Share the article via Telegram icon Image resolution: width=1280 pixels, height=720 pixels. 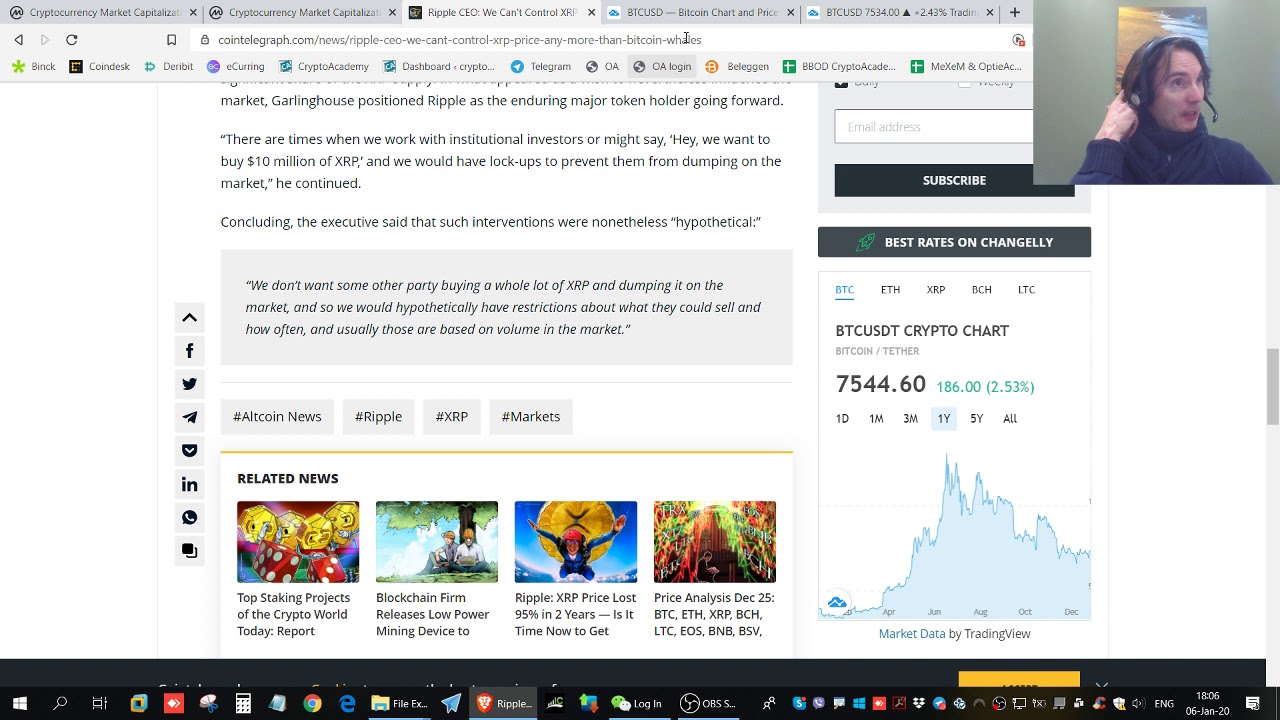(x=189, y=417)
